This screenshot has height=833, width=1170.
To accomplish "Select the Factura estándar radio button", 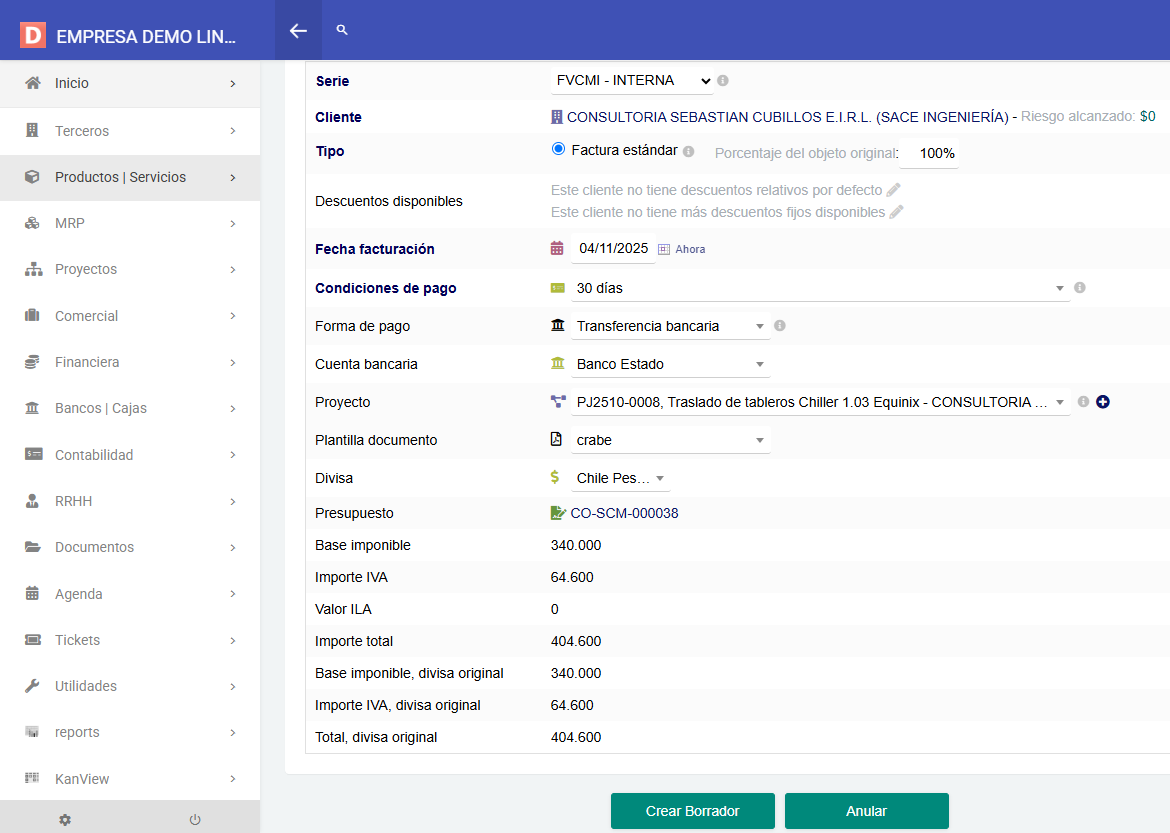I will (x=559, y=150).
